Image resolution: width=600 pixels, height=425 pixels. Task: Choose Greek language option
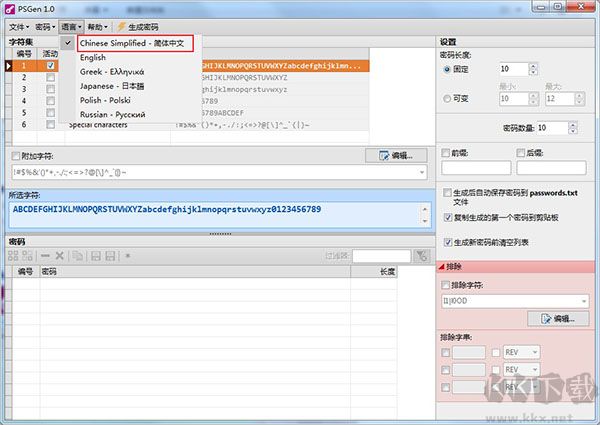click(112, 72)
